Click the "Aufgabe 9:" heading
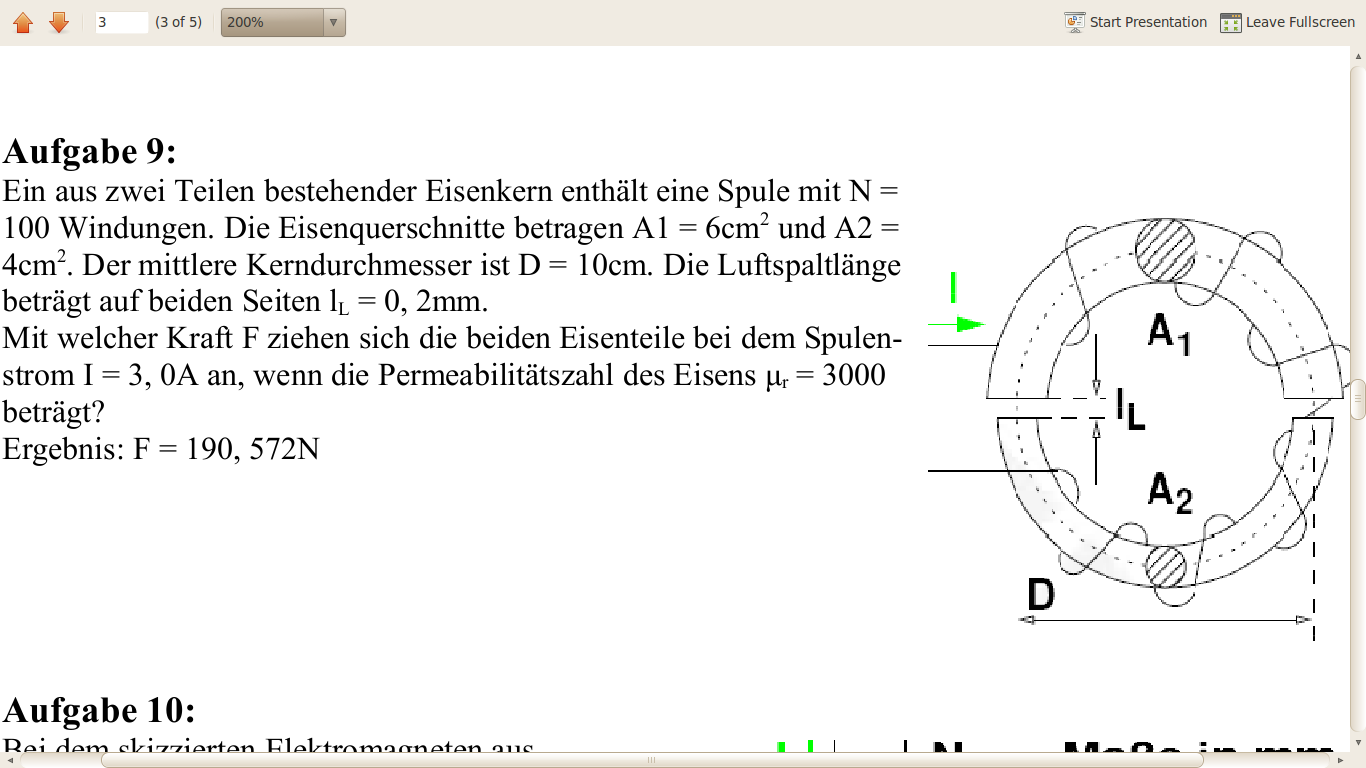Image resolution: width=1366 pixels, height=768 pixels. point(90,152)
